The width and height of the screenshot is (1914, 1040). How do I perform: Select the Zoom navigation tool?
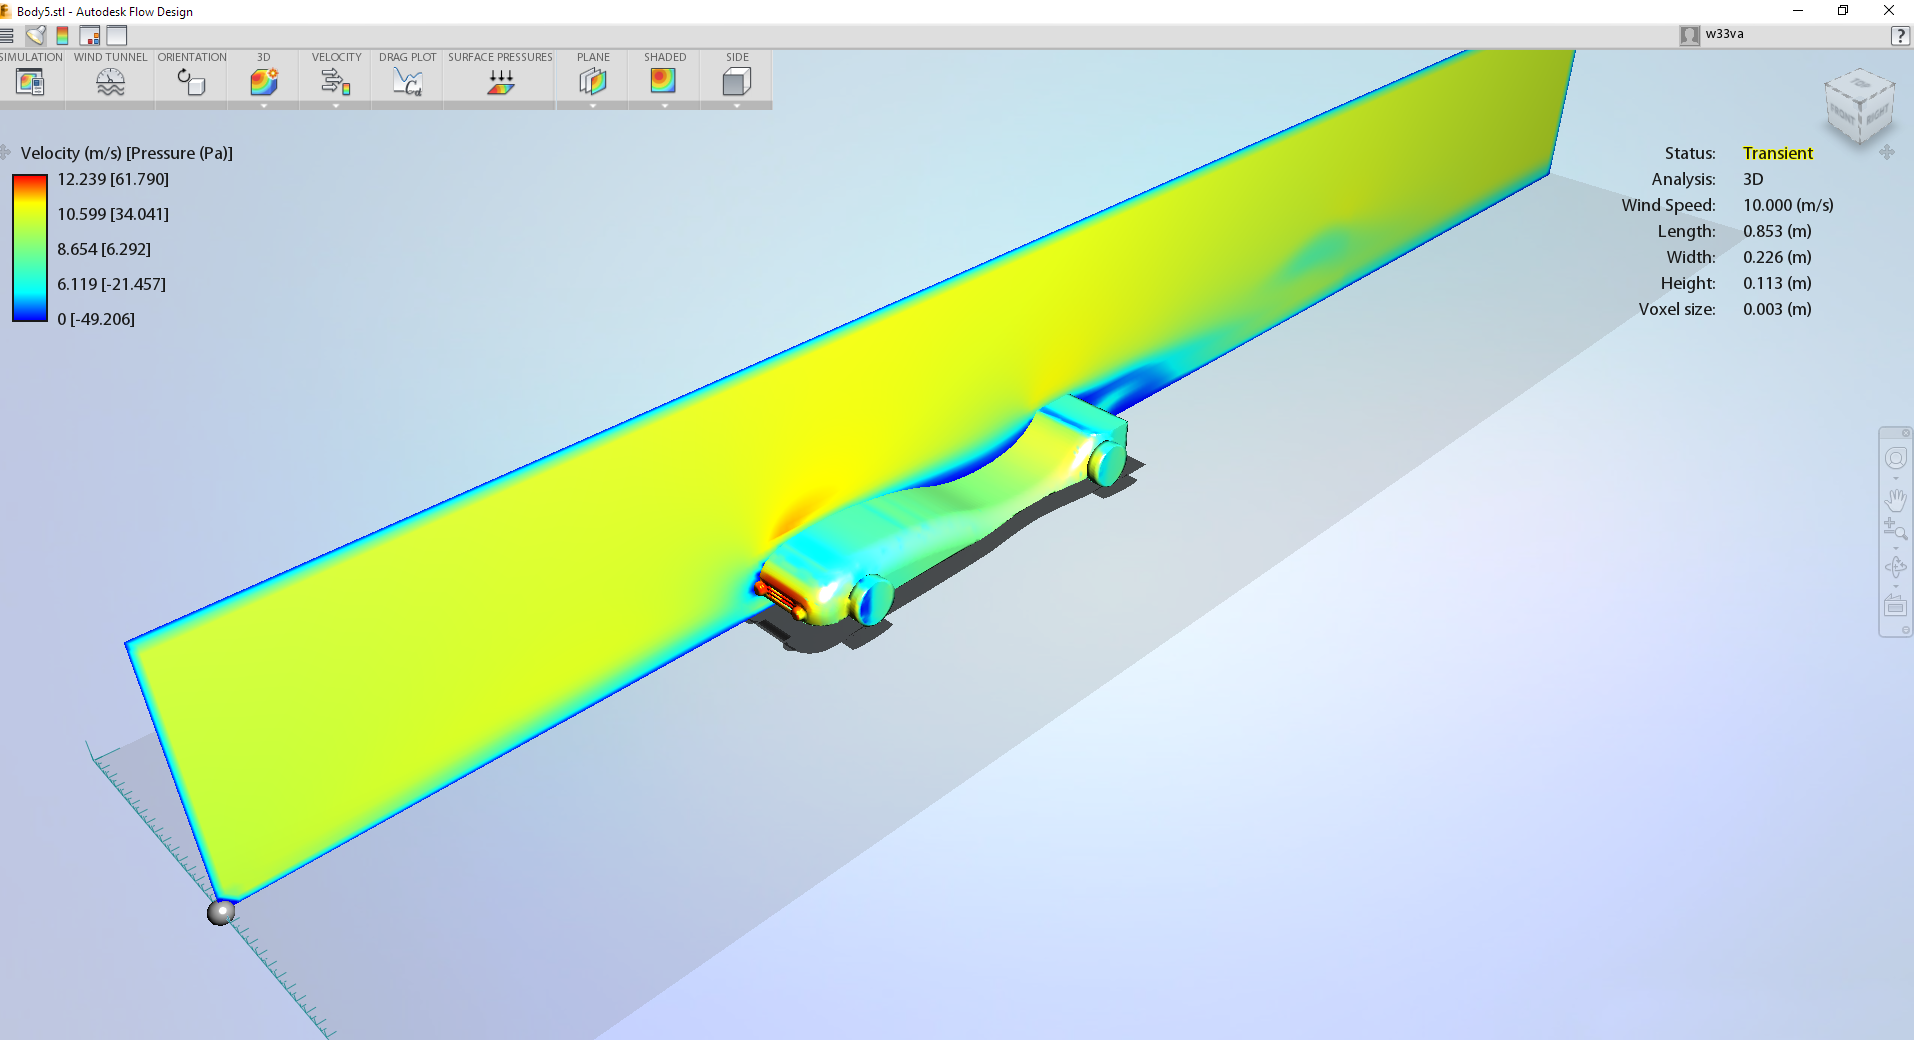point(1895,530)
